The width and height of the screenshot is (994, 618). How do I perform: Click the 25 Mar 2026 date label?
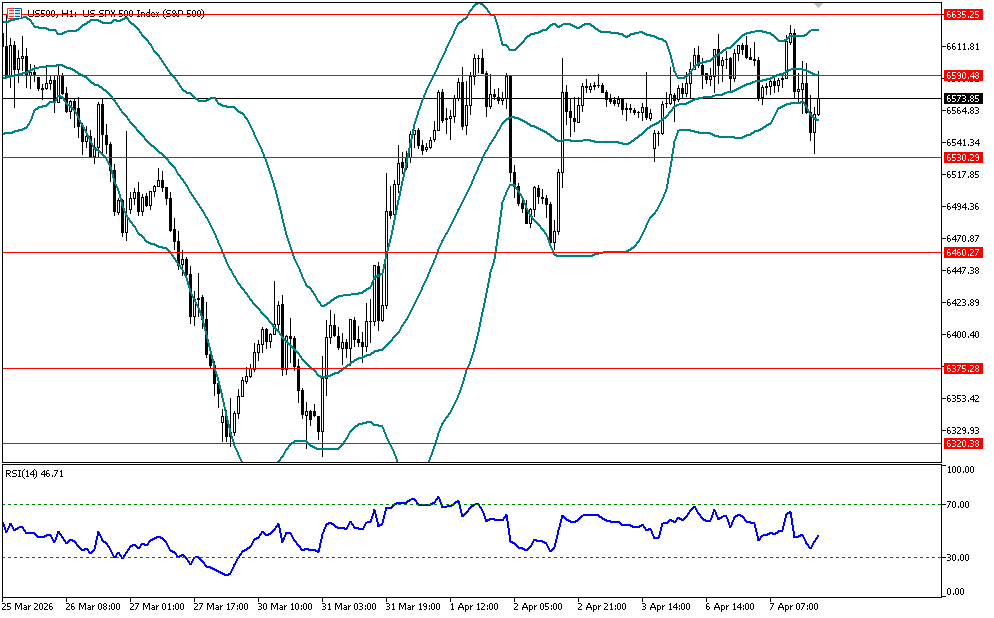27,606
